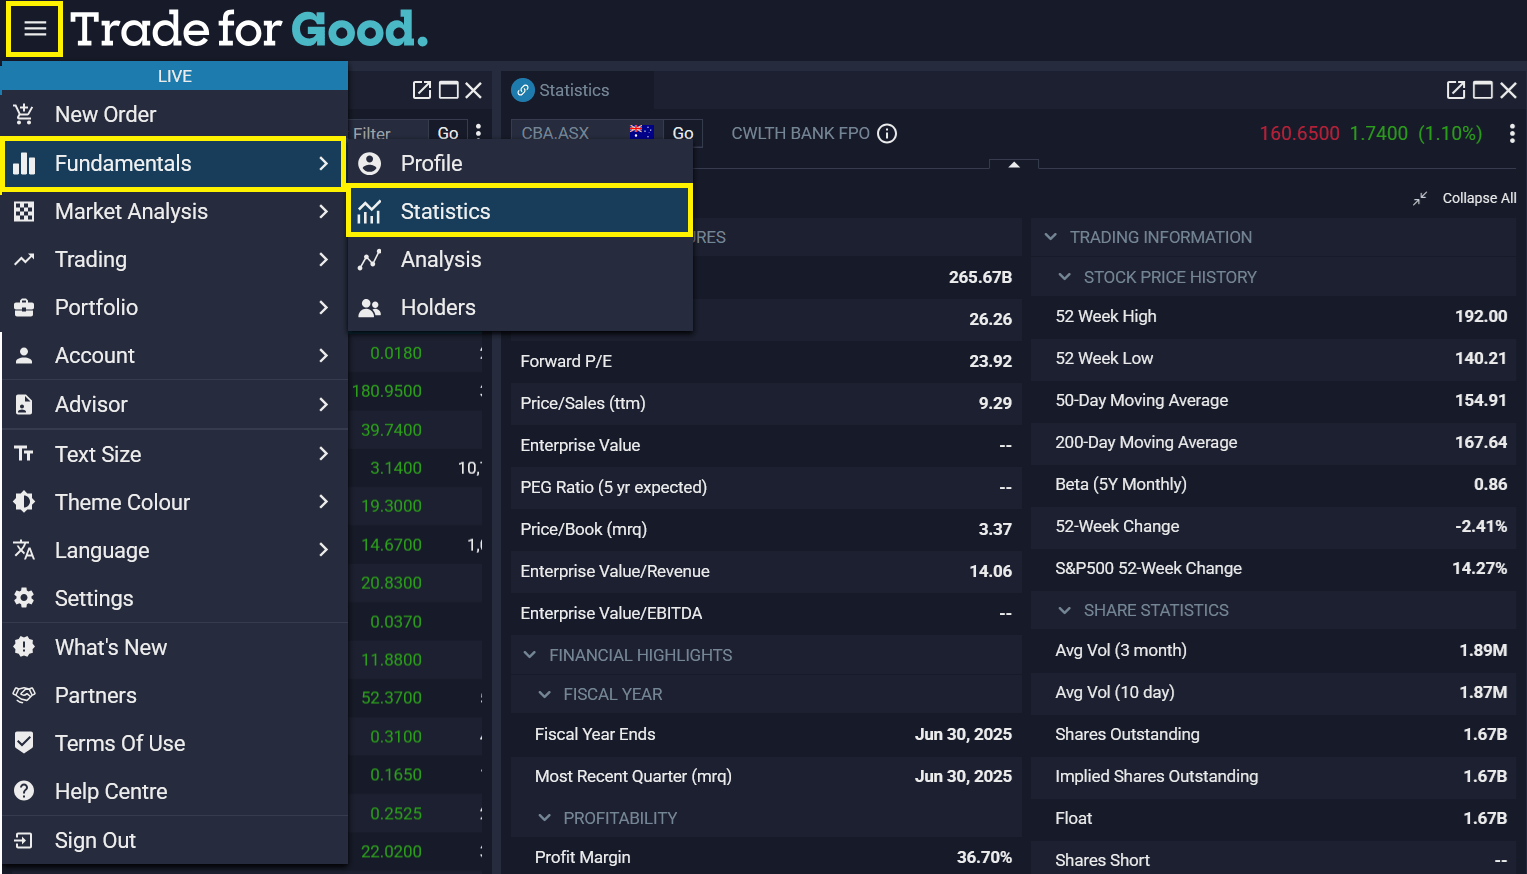Open the Statistics panel in a new window
This screenshot has height=874, width=1527.
tap(1456, 90)
